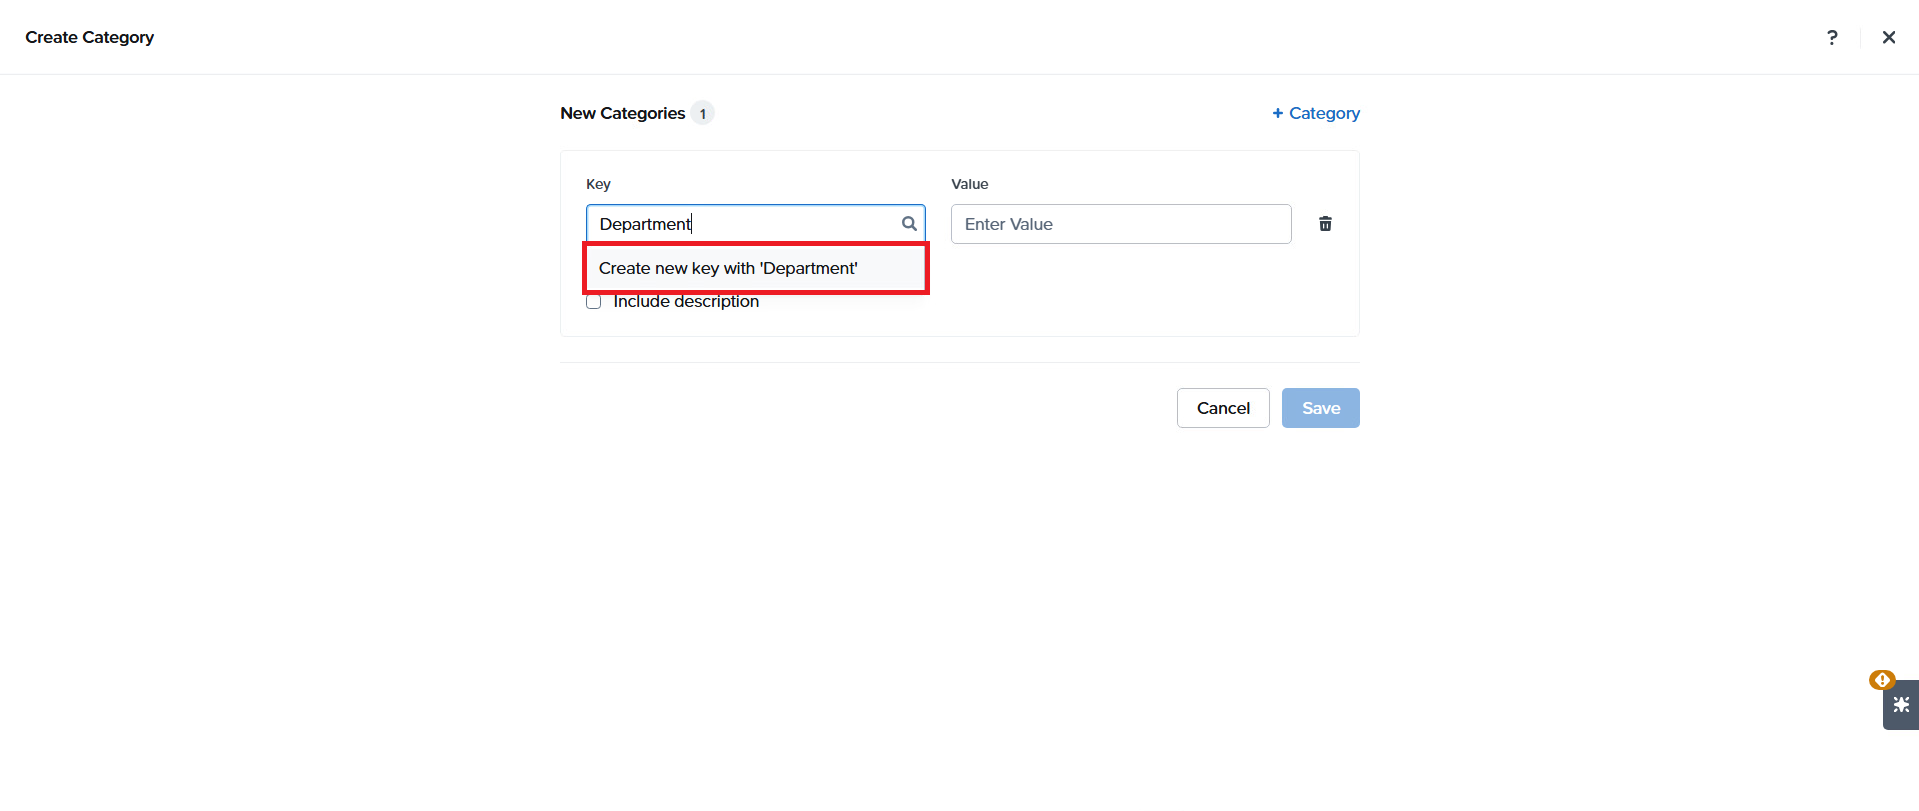Click the New Categories count badge
The height and width of the screenshot is (811, 1919).
(703, 113)
